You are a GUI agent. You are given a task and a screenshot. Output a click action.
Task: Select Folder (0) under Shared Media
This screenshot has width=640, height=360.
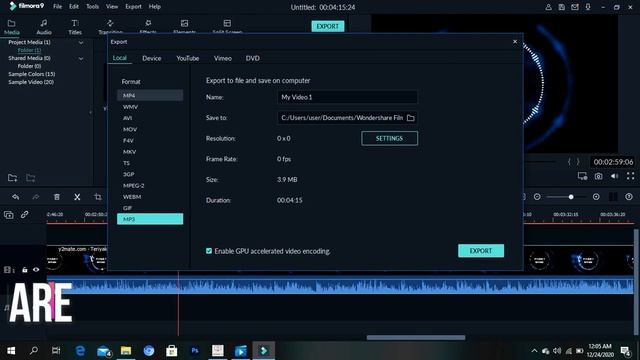[29, 66]
